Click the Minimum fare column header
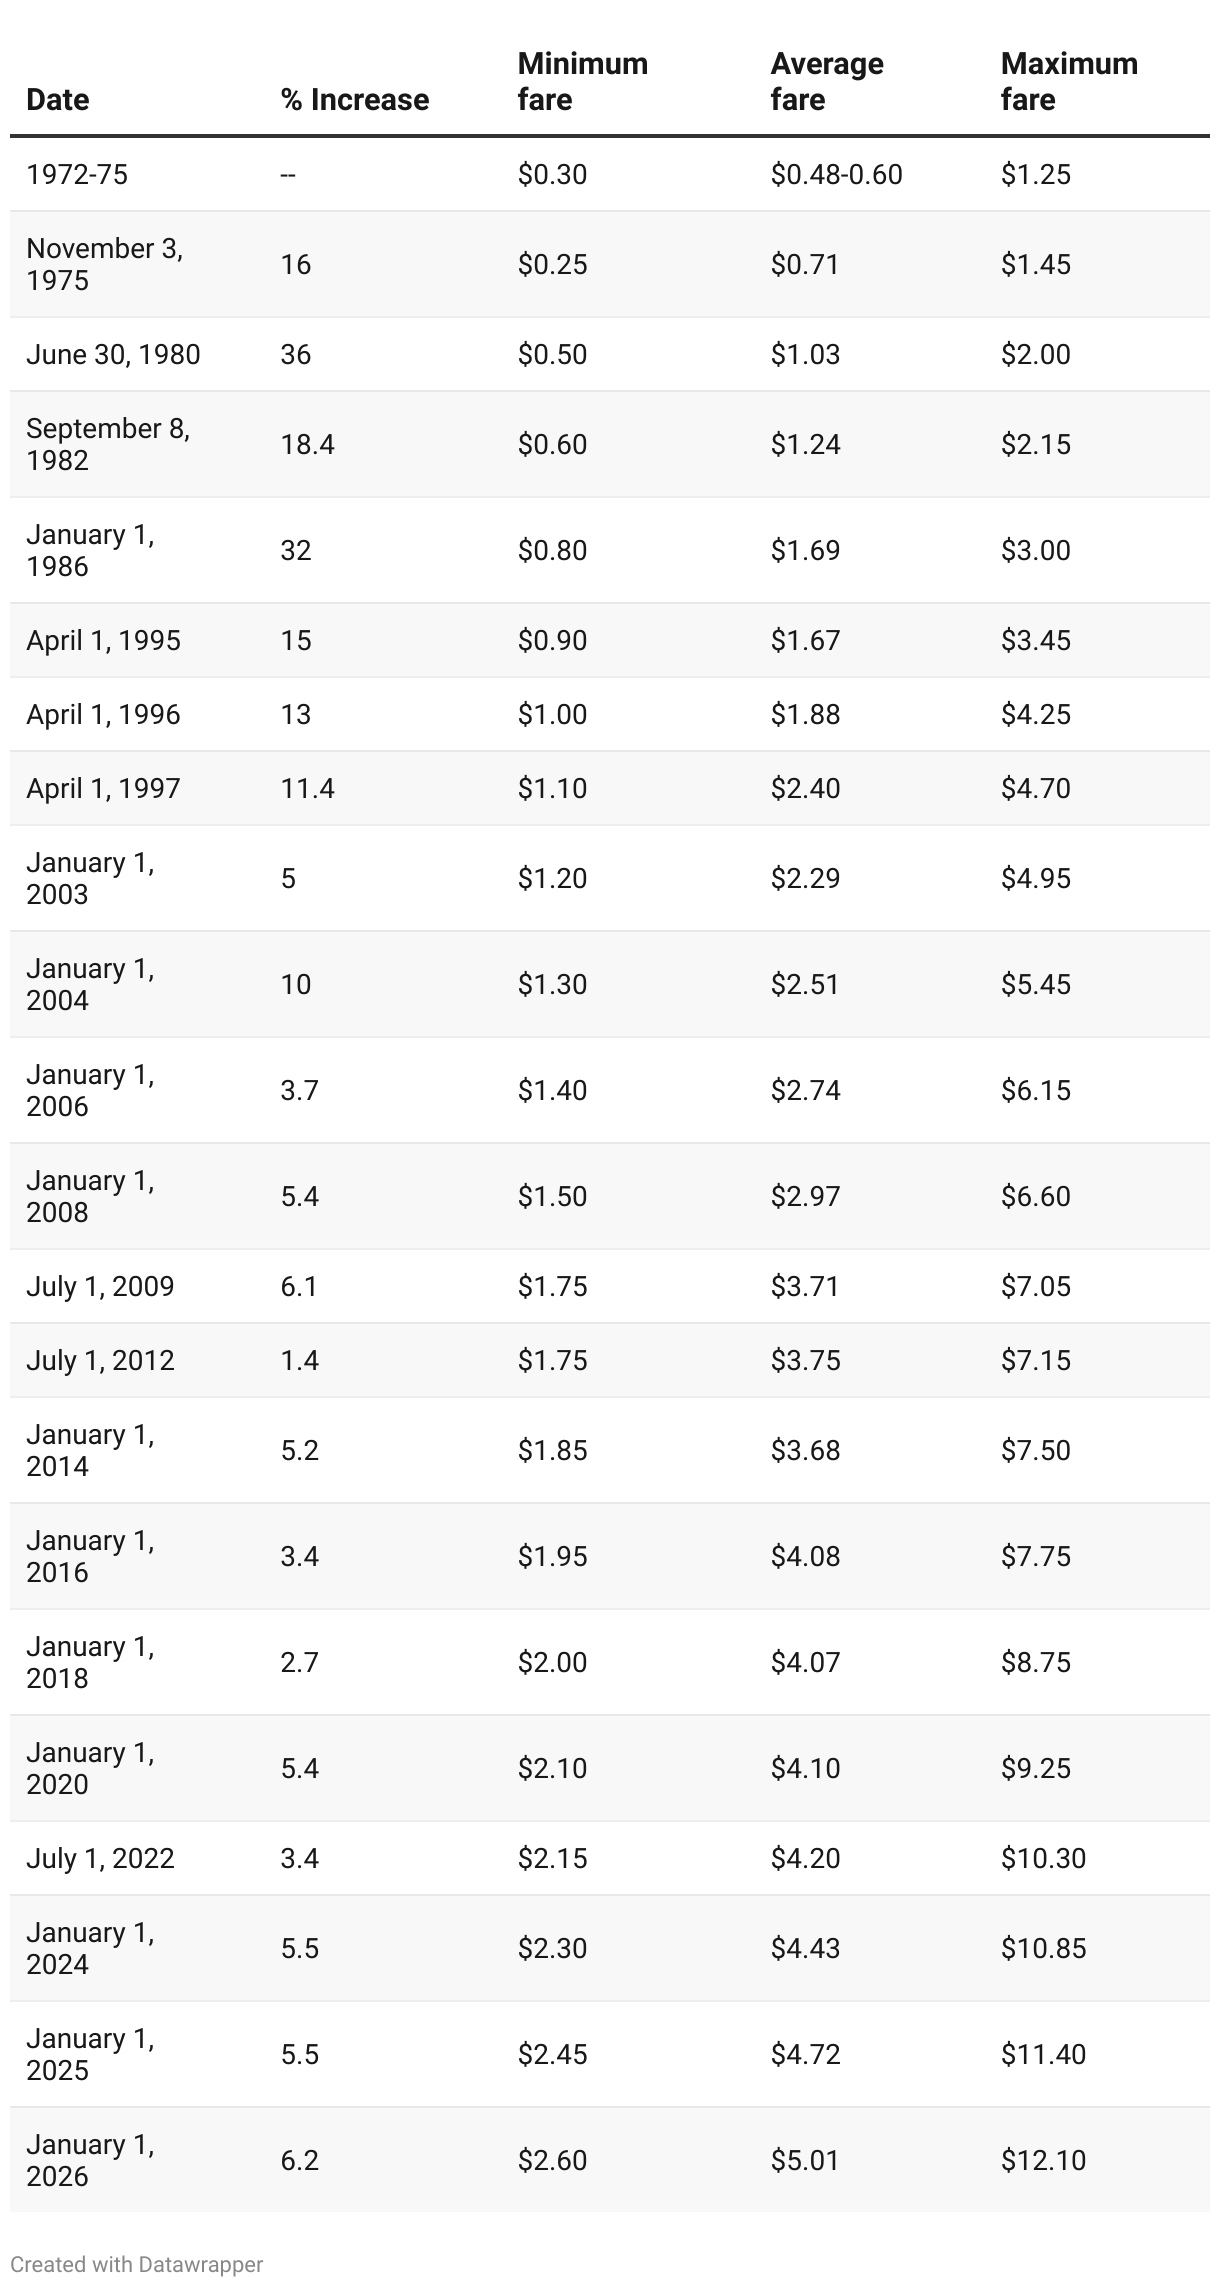The image size is (1220, 2288). (582, 82)
